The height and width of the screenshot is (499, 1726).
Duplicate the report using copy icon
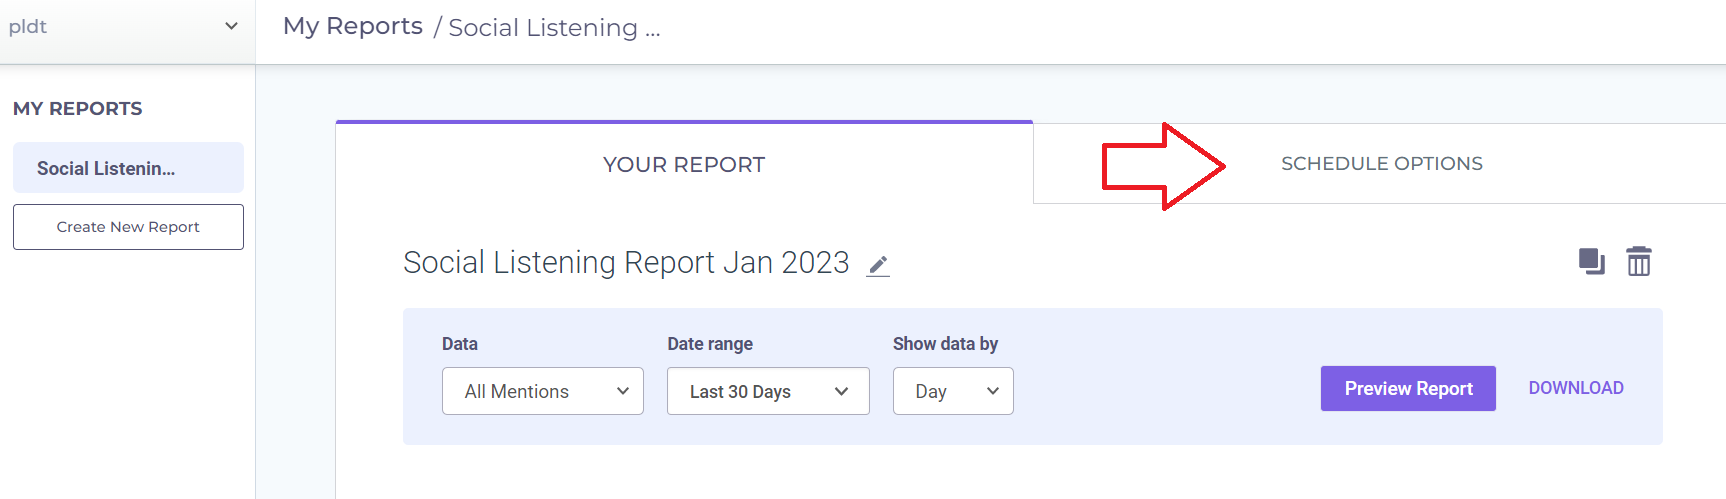coord(1592,262)
